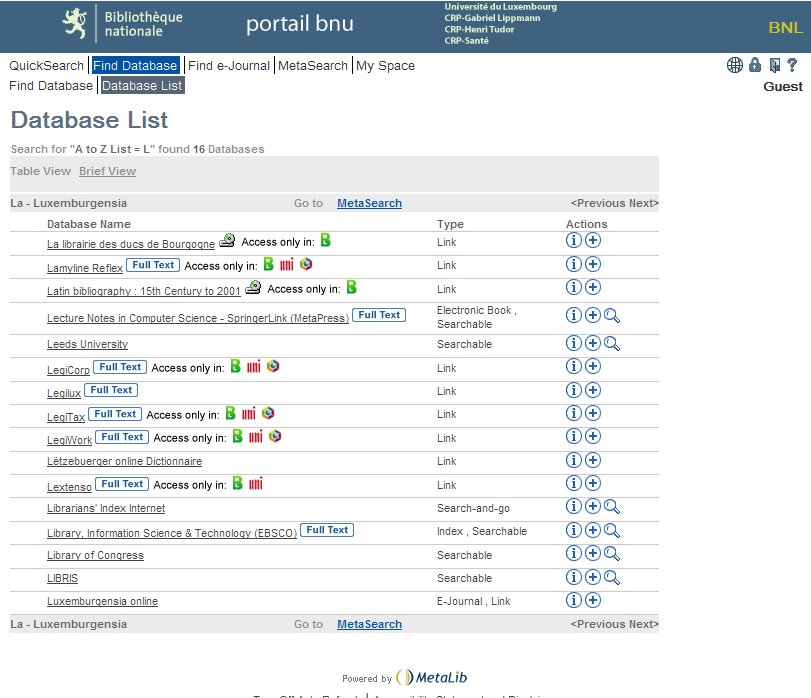Screen dimensions: 811x698
Task: Click the padlock login icon
Action: pyautogui.click(x=755, y=65)
